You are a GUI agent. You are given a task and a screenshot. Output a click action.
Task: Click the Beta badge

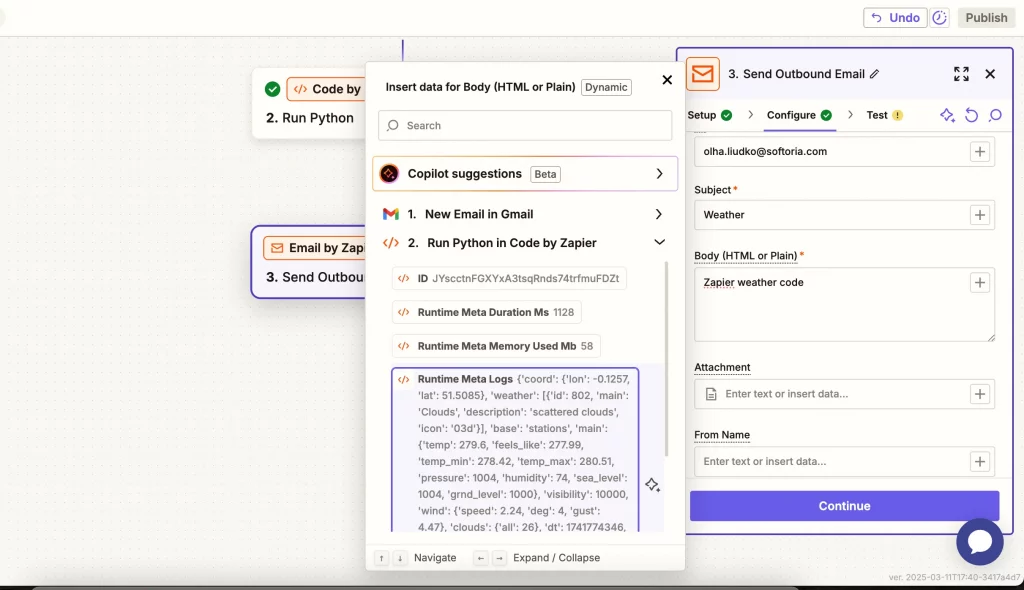[x=545, y=174]
